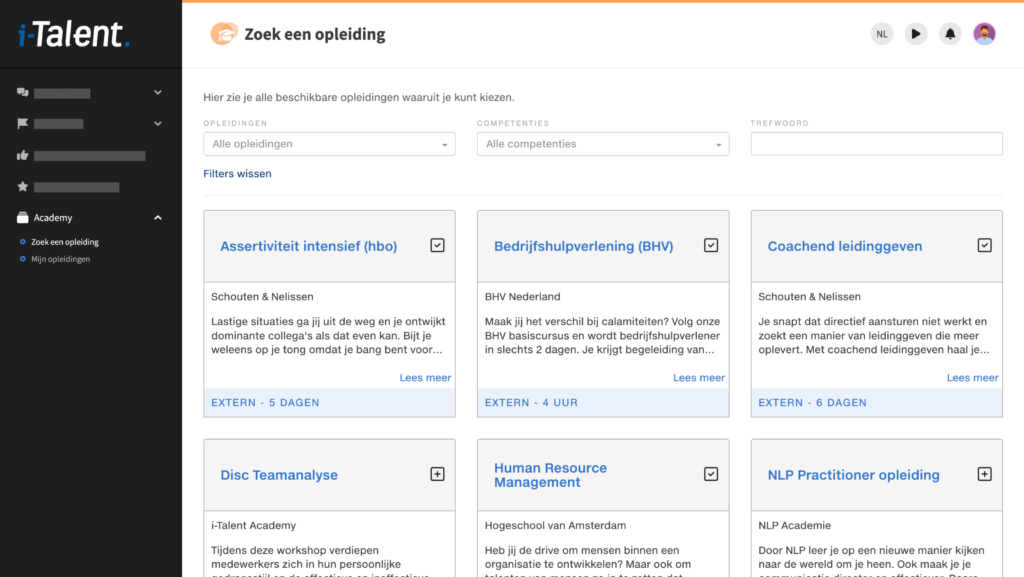Open the Alle opleidingen dropdown
The width and height of the screenshot is (1024, 577).
329,144
